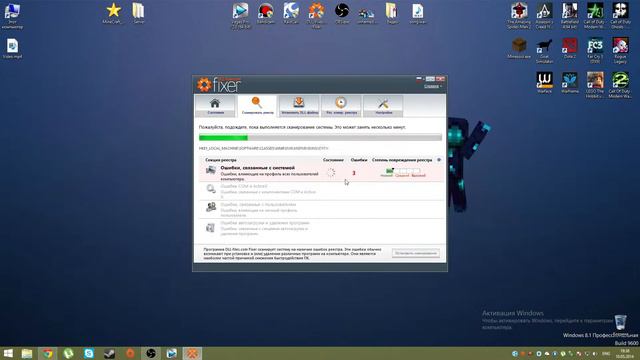Open the Warface desktop shortcut
Screen dimensions: 640x360
544,82
